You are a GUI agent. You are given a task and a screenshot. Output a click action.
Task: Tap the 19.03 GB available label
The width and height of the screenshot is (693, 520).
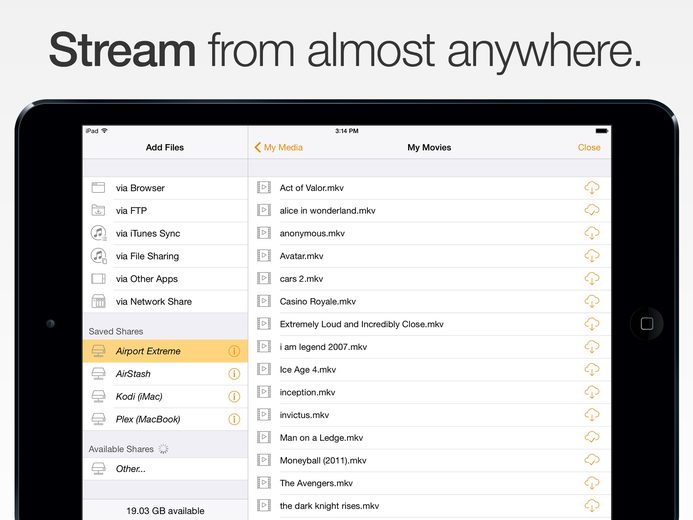click(165, 511)
